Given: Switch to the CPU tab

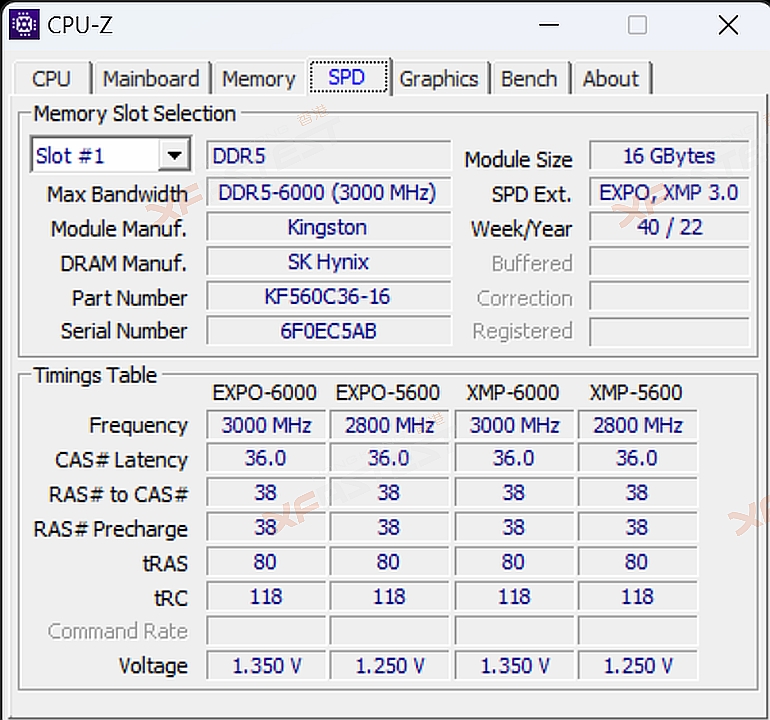Looking at the screenshot, I should 52,79.
